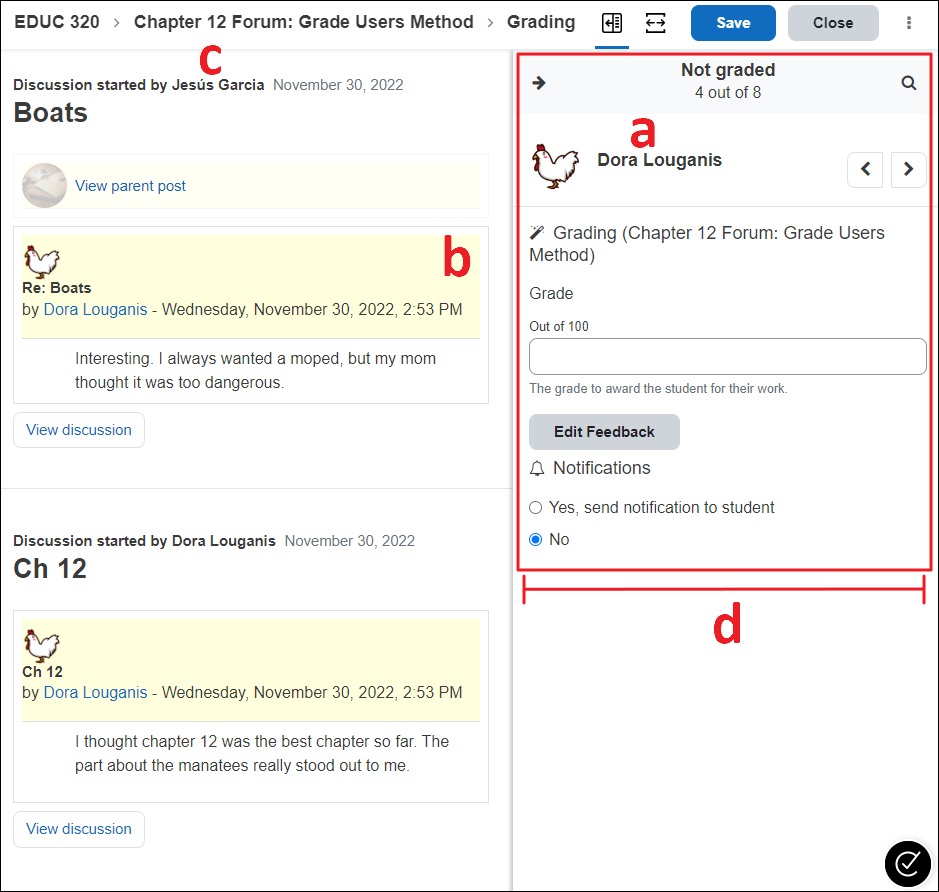Click Dora Louganis chicken avatar in grading panel

click(x=555, y=165)
